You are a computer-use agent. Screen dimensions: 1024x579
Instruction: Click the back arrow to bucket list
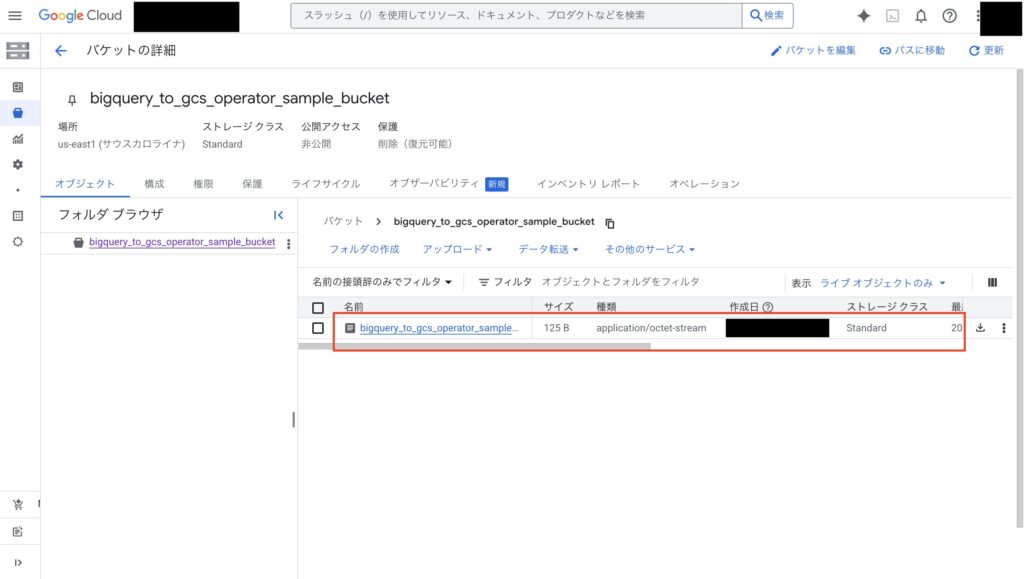pyautogui.click(x=61, y=50)
